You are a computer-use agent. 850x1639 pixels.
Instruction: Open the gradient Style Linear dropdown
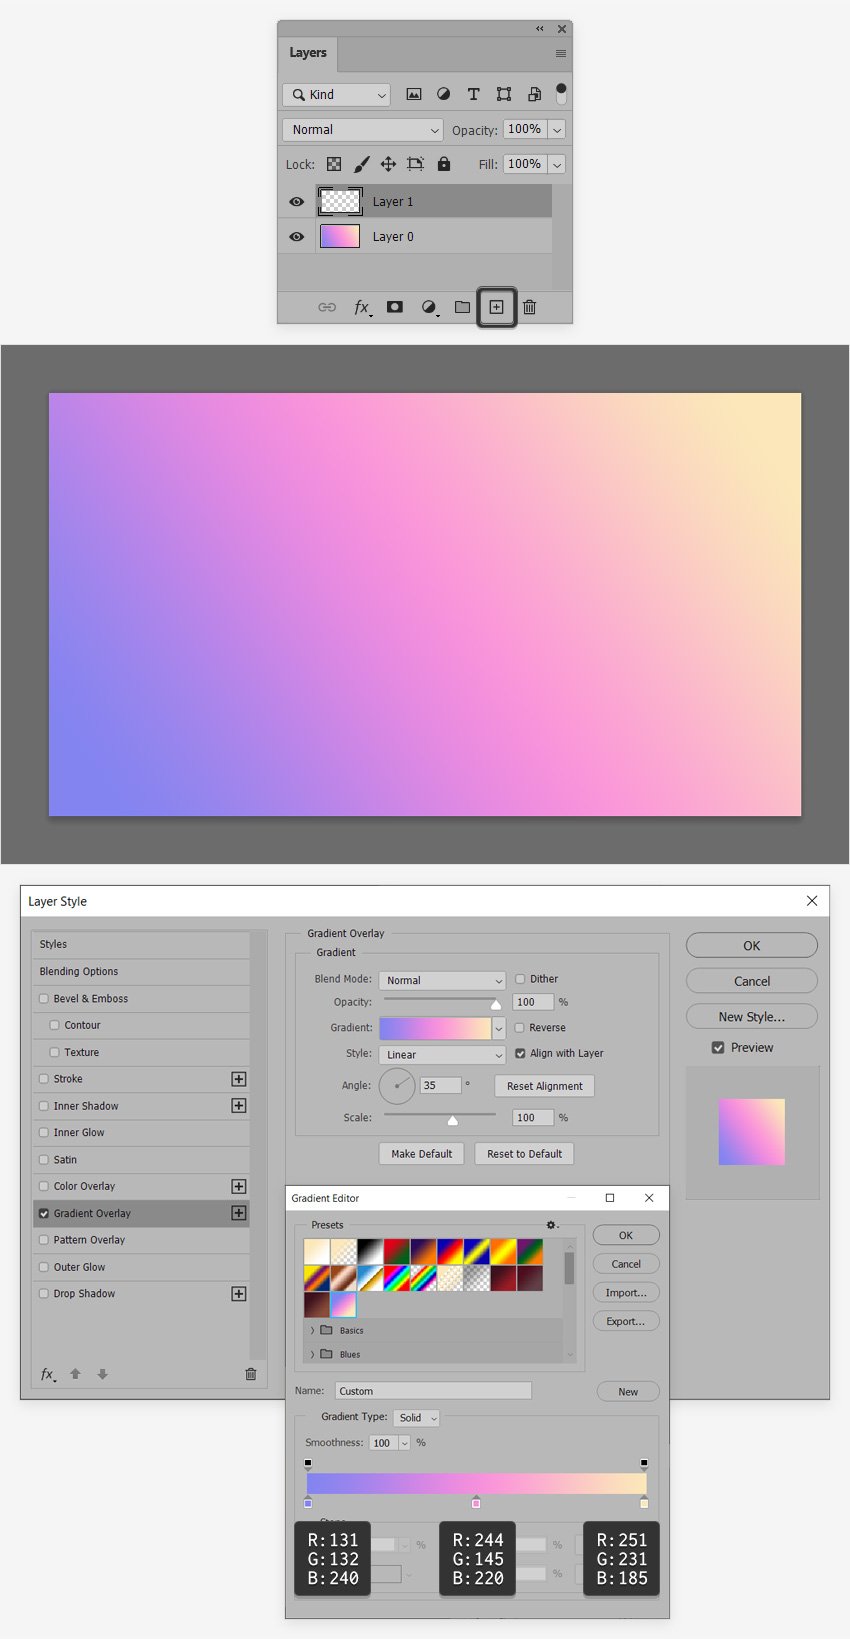click(443, 1054)
